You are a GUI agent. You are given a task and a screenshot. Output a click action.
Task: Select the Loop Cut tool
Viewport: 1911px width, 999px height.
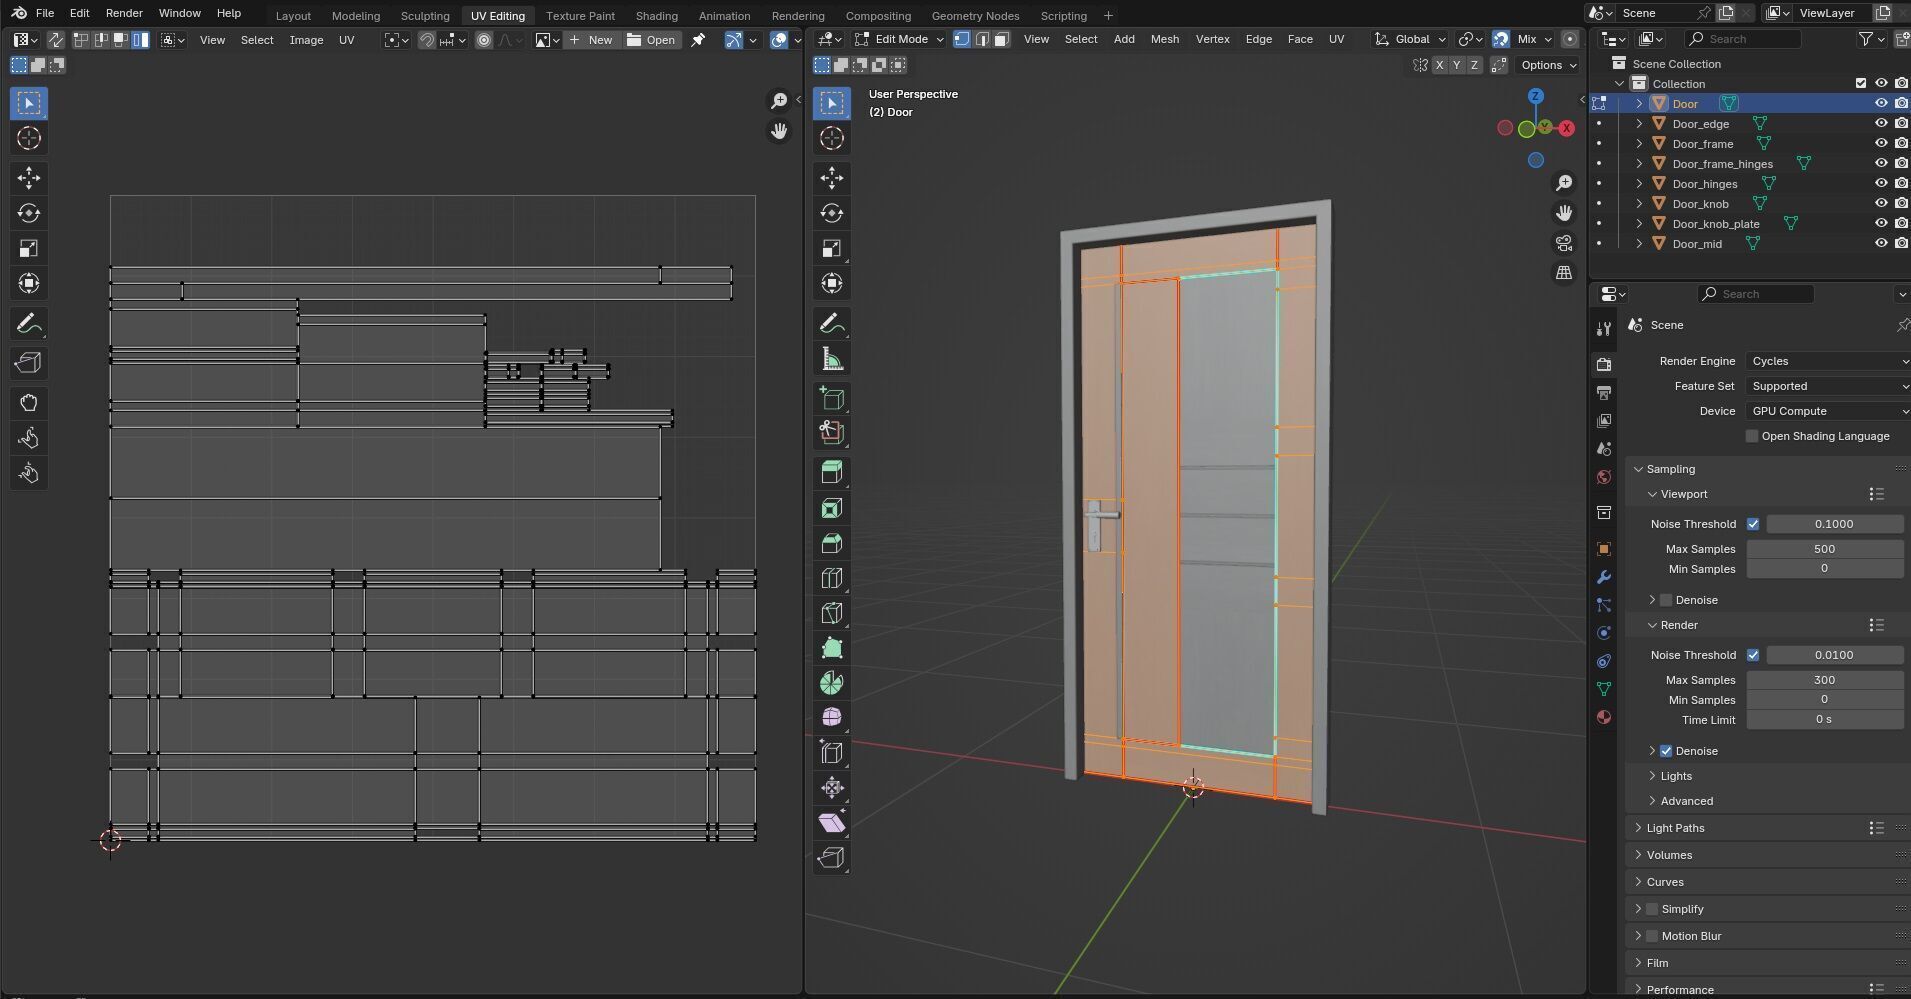click(831, 578)
